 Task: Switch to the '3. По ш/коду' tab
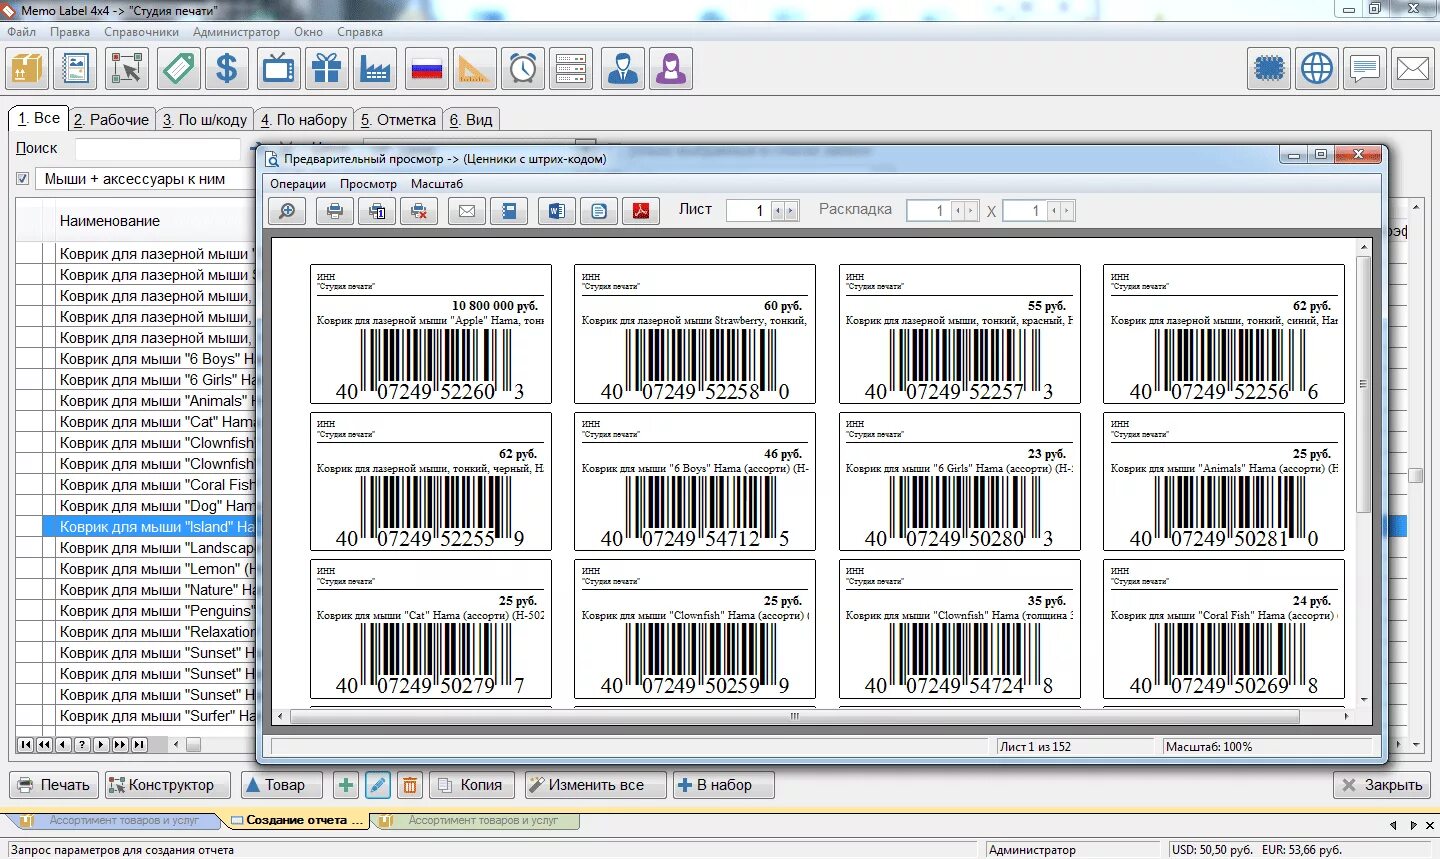point(205,120)
